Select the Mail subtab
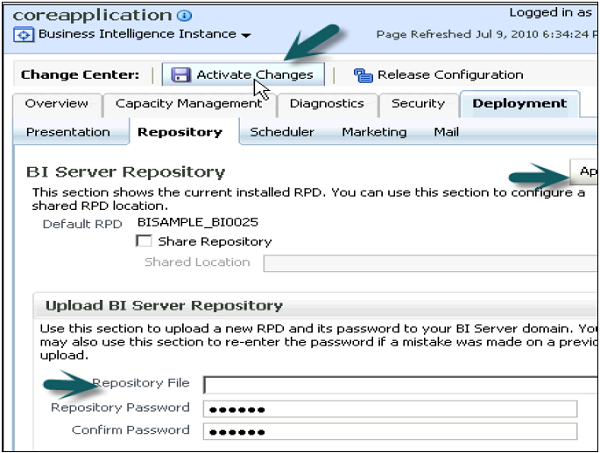600x453 pixels. pyautogui.click(x=446, y=132)
